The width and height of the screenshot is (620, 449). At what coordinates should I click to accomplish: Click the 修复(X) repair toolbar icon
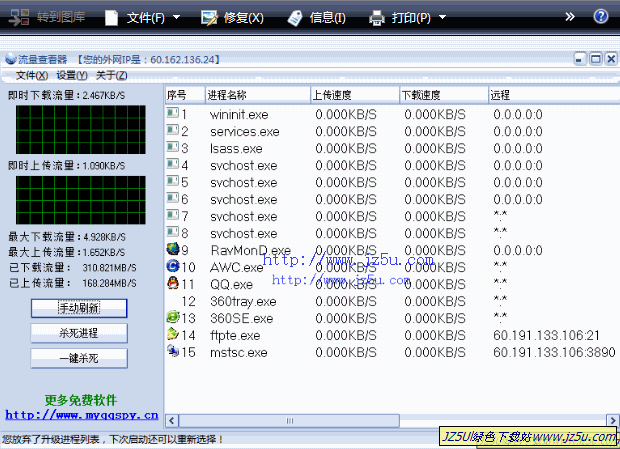pyautogui.click(x=209, y=17)
